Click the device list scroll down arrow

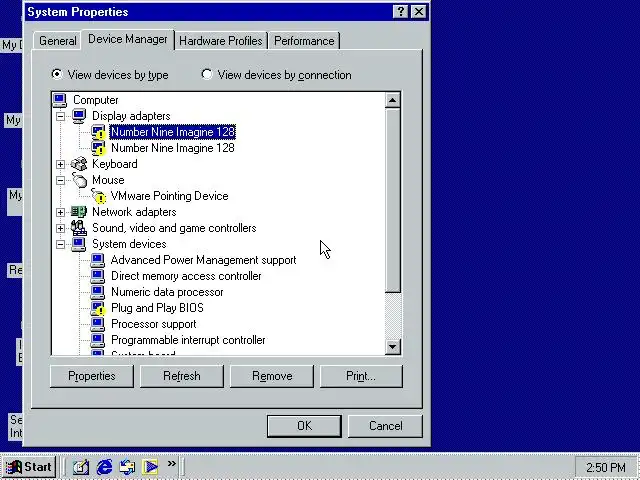pyautogui.click(x=393, y=347)
